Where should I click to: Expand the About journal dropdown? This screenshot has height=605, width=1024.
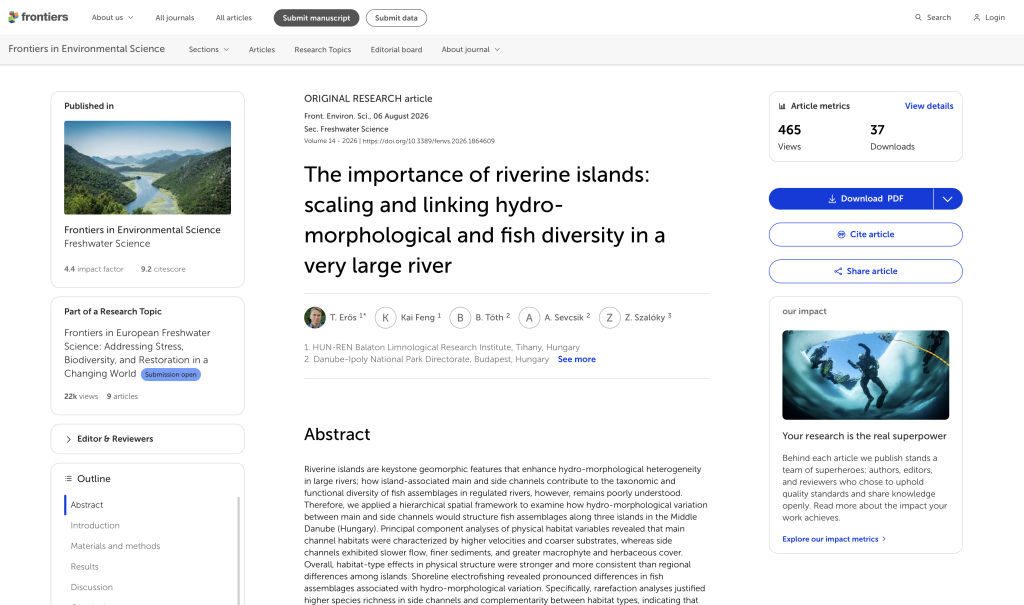click(471, 50)
